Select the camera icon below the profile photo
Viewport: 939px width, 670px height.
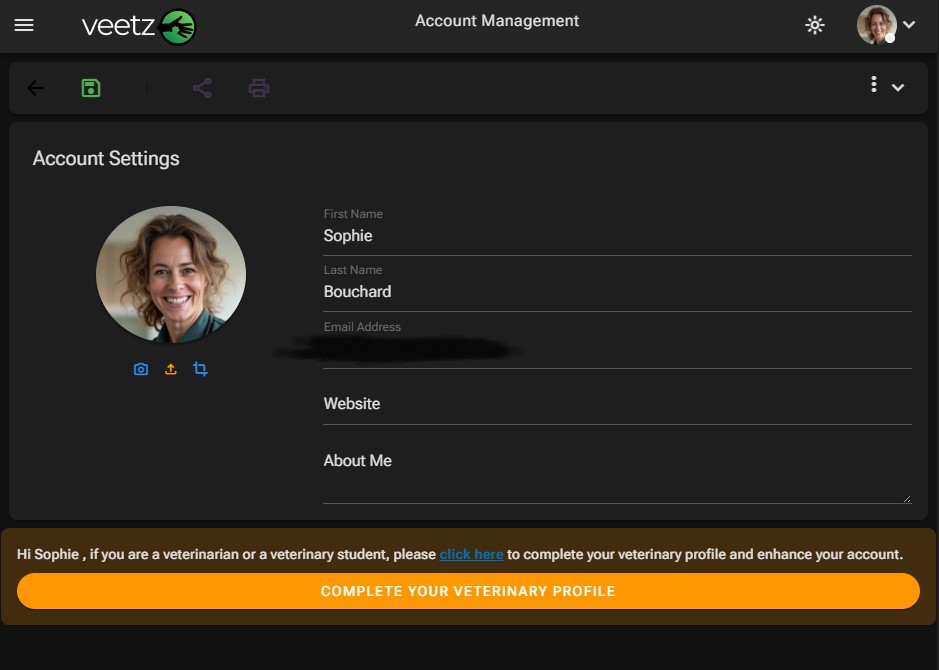click(141, 369)
